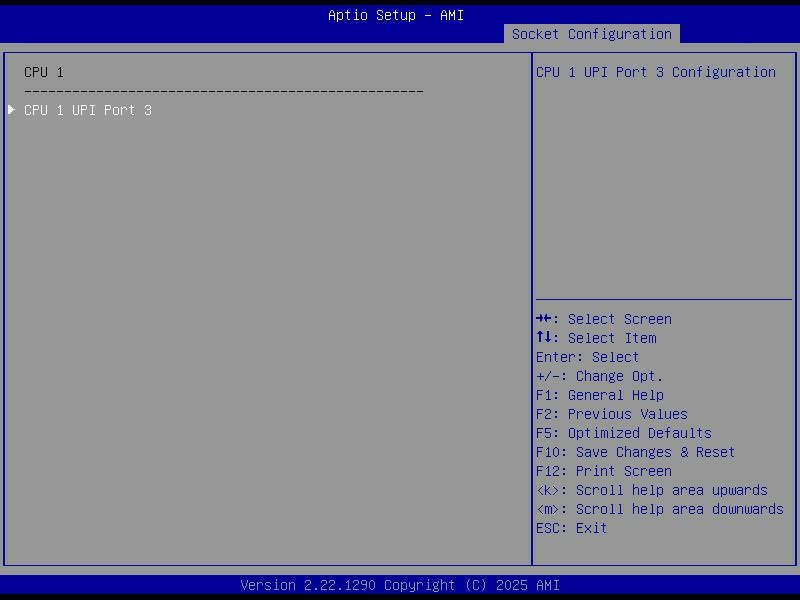Click the F12: Print Screen line
Image resolution: width=800 pixels, height=600 pixels.
coord(604,471)
